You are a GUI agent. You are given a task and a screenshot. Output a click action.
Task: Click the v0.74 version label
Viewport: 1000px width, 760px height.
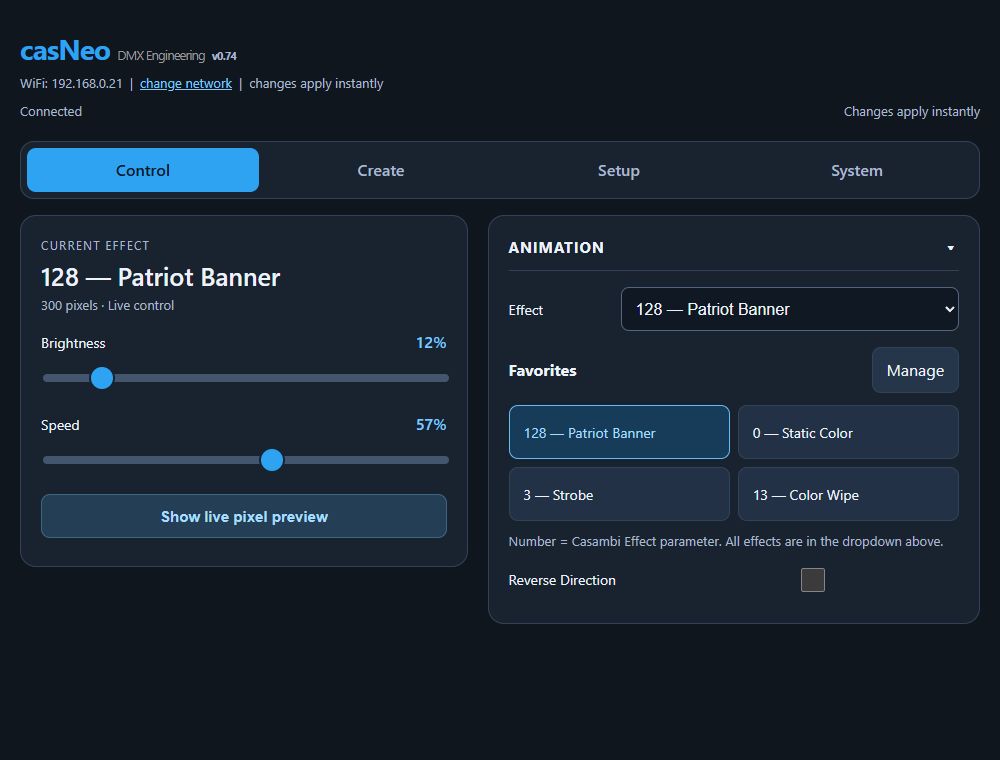(224, 56)
